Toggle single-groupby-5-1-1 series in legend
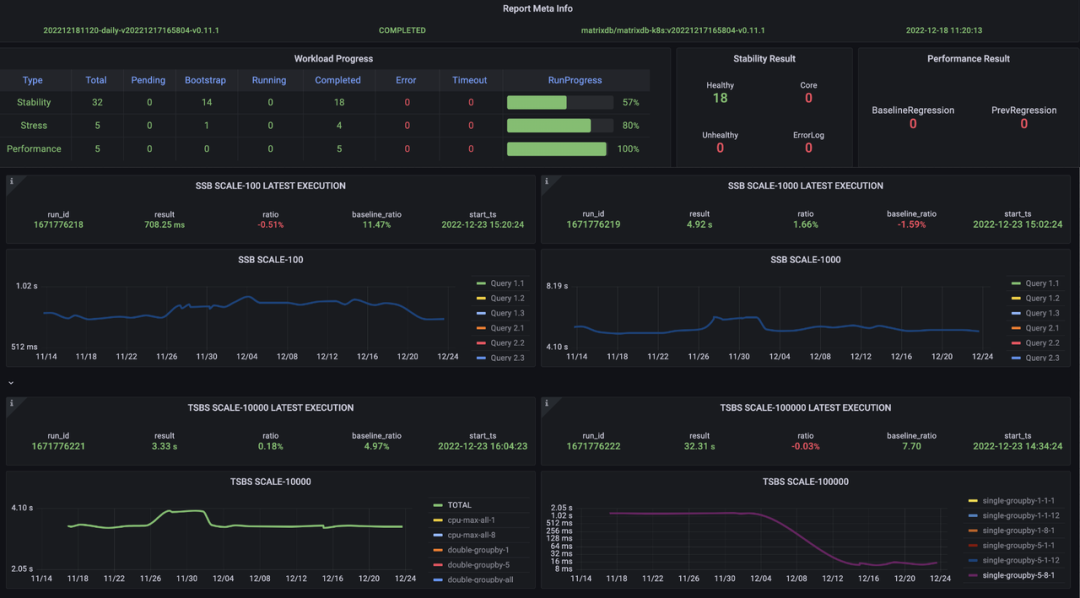Image resolution: width=1080 pixels, height=598 pixels. pos(1019,546)
